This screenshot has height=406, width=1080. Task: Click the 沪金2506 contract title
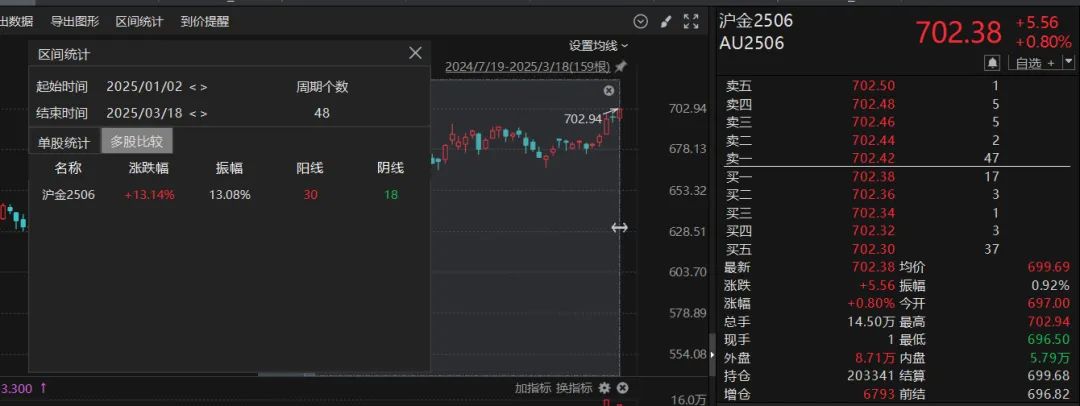[x=756, y=21]
